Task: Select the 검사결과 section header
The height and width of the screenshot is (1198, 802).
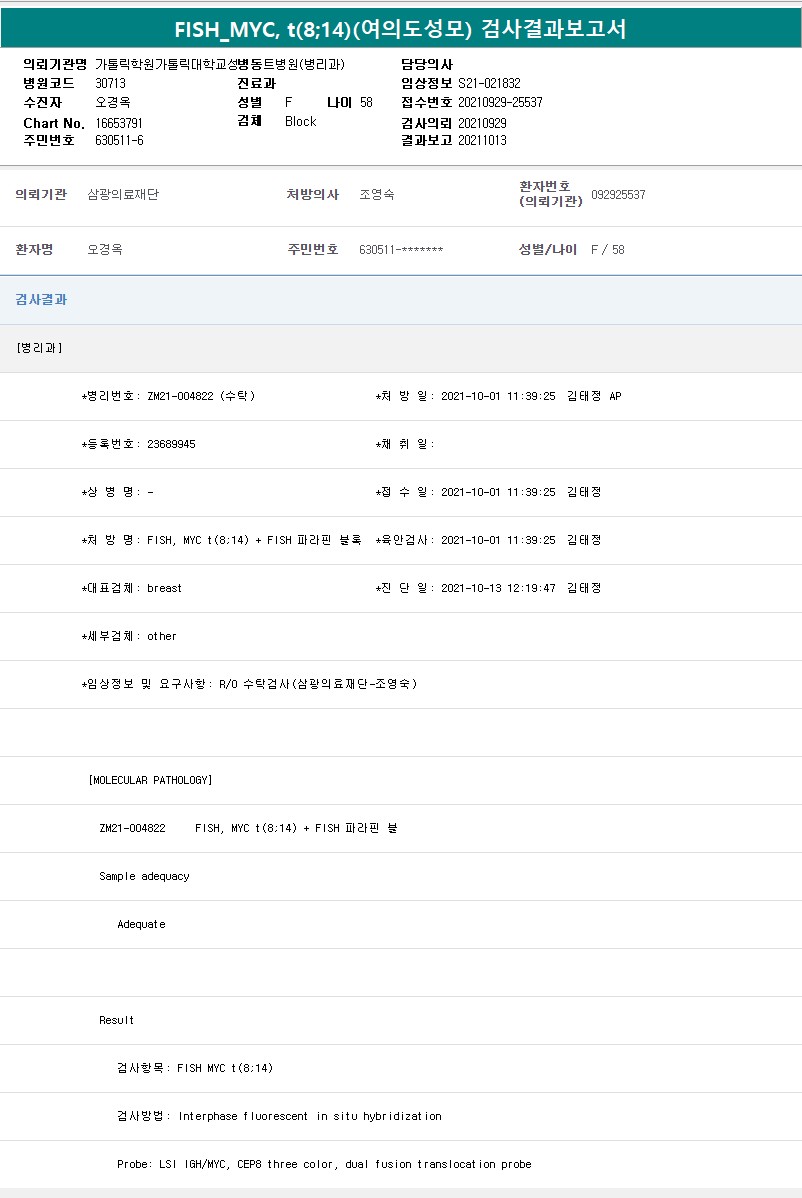Action: (41, 300)
